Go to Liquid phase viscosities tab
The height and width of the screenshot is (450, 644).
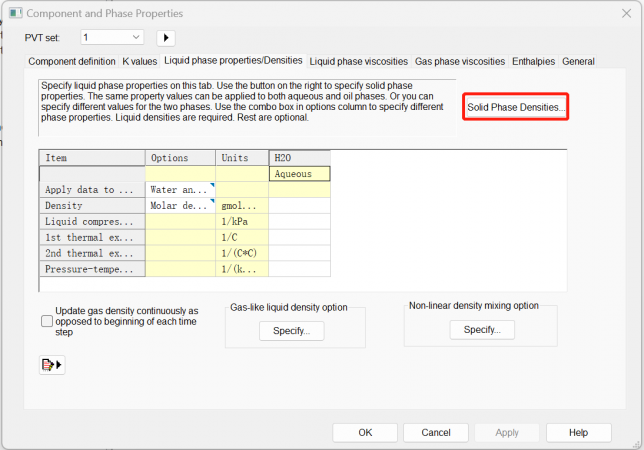359,61
